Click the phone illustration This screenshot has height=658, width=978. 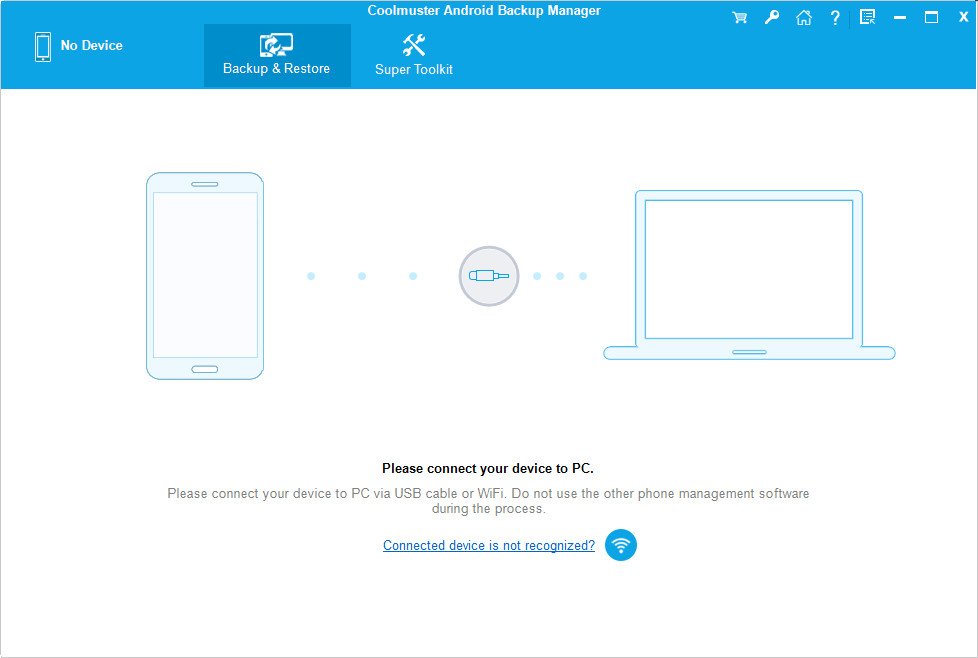pos(205,276)
